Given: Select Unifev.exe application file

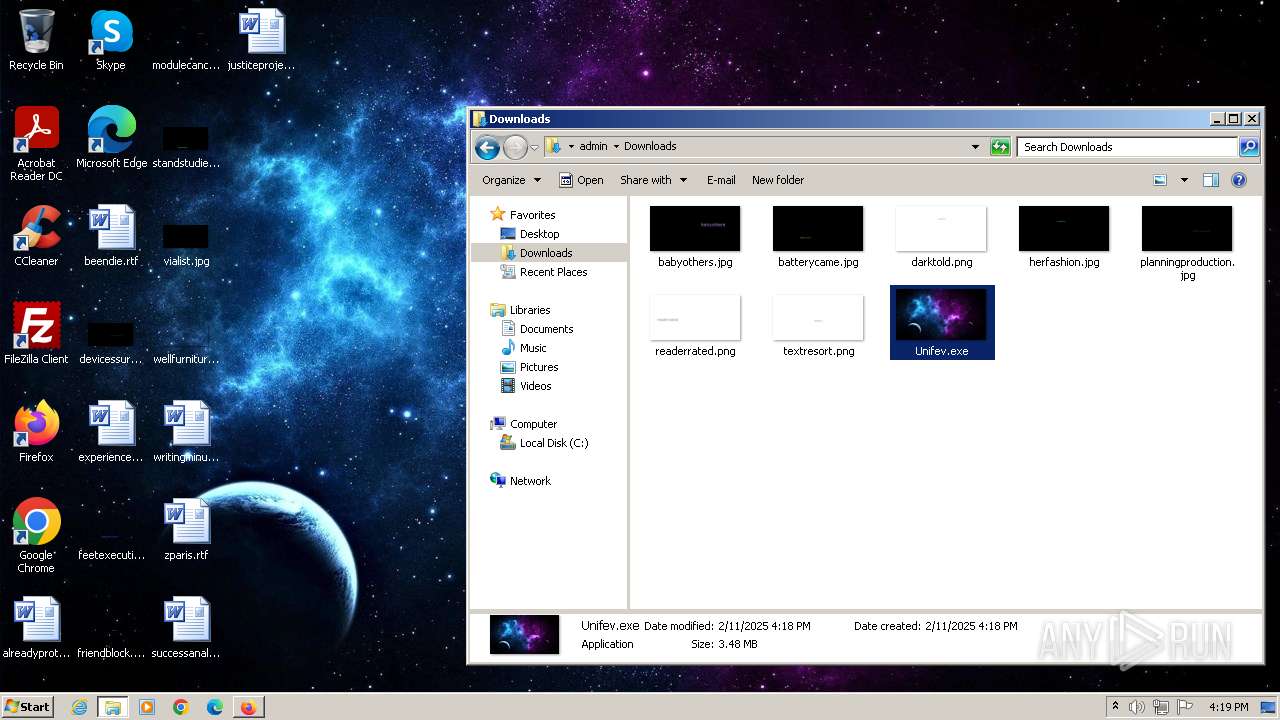Looking at the screenshot, I should tap(942, 322).
